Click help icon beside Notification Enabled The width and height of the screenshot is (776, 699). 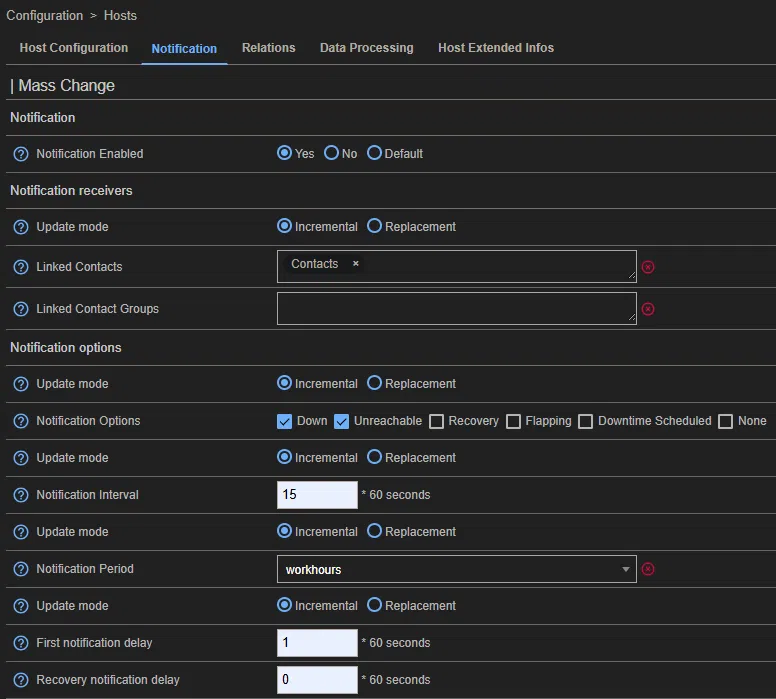coord(21,154)
